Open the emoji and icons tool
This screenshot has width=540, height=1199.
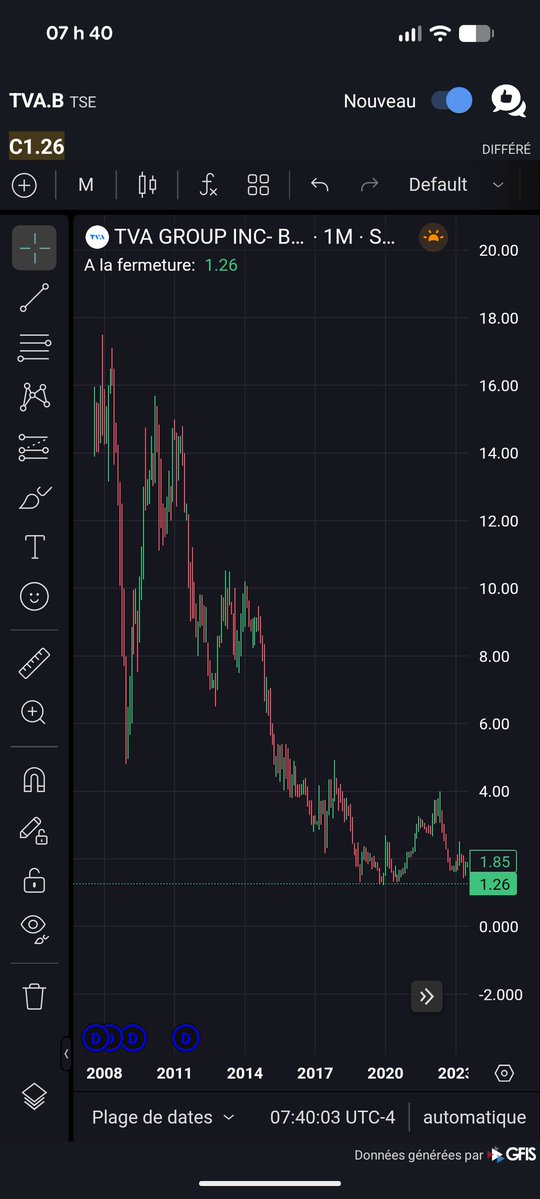[34, 596]
